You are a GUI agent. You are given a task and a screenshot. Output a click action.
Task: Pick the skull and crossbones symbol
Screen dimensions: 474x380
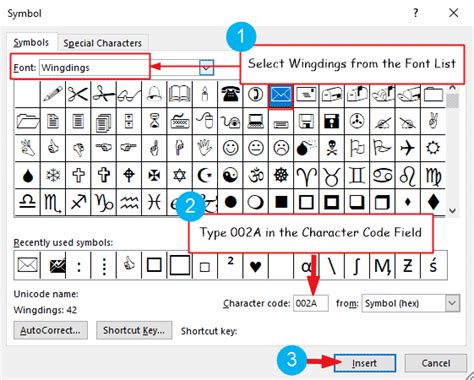click(x=331, y=148)
